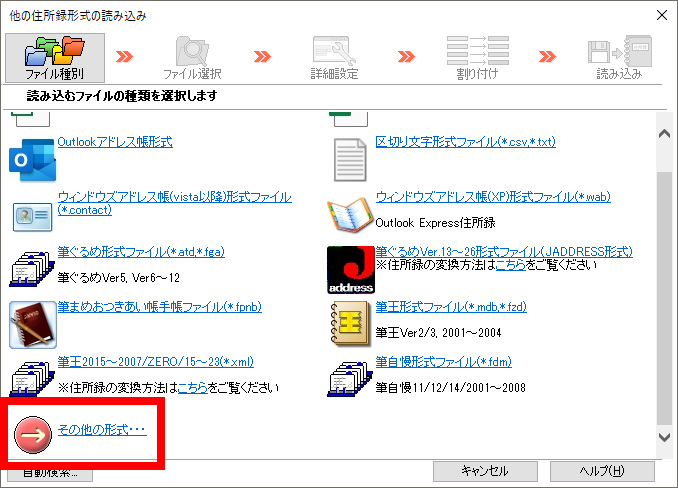This screenshot has width=678, height=488.
Task: Select 筆王2015~2007/ZERO/15~23(*.xml) link
Action: [156, 362]
